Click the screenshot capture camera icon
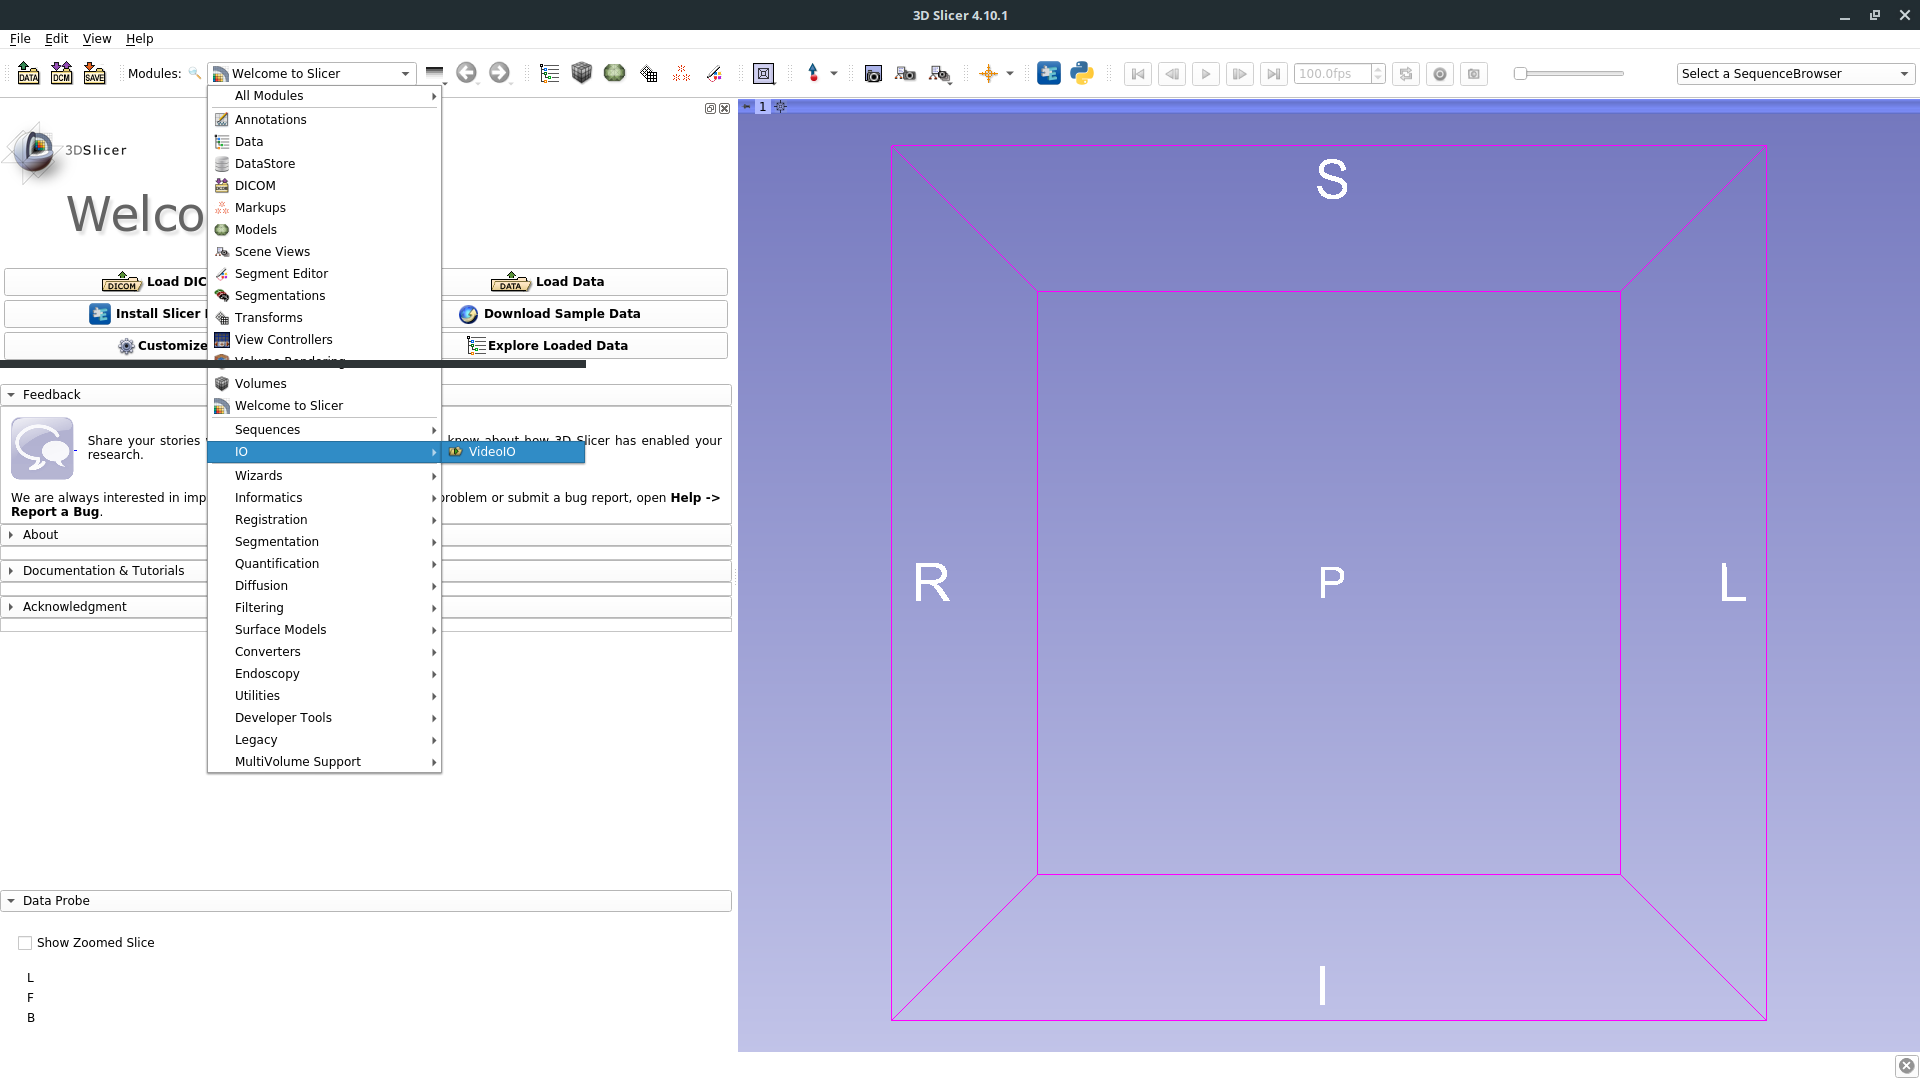The height and width of the screenshot is (1080, 1920). pyautogui.click(x=873, y=73)
